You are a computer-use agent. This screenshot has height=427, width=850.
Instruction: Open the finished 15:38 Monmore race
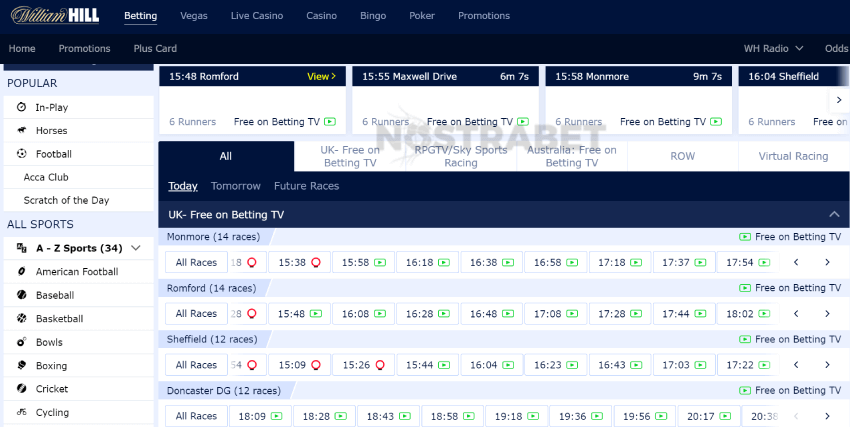click(299, 262)
